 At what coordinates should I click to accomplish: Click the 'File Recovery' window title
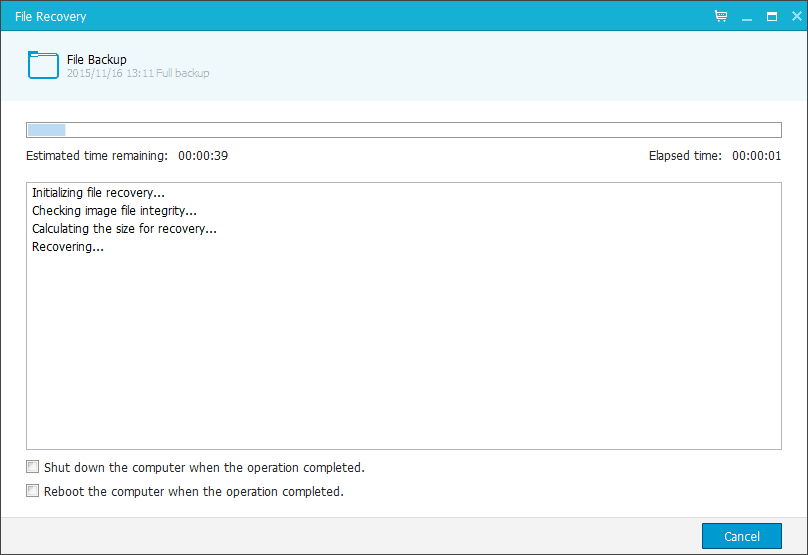(50, 16)
